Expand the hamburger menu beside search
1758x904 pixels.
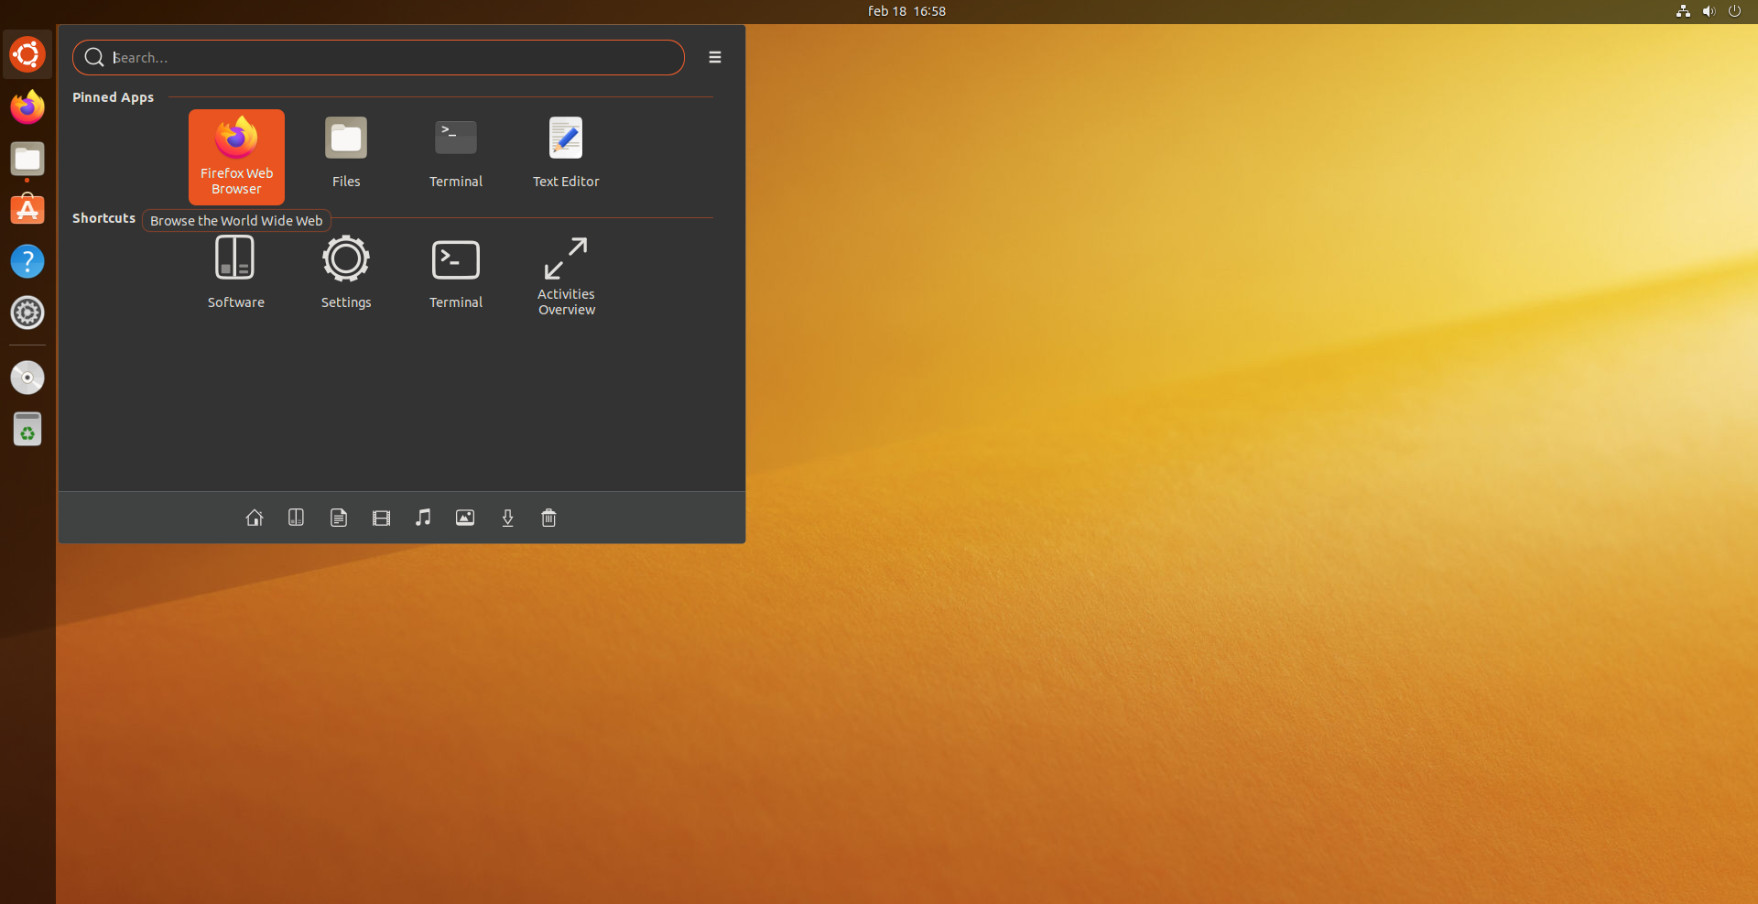pyautogui.click(x=715, y=57)
